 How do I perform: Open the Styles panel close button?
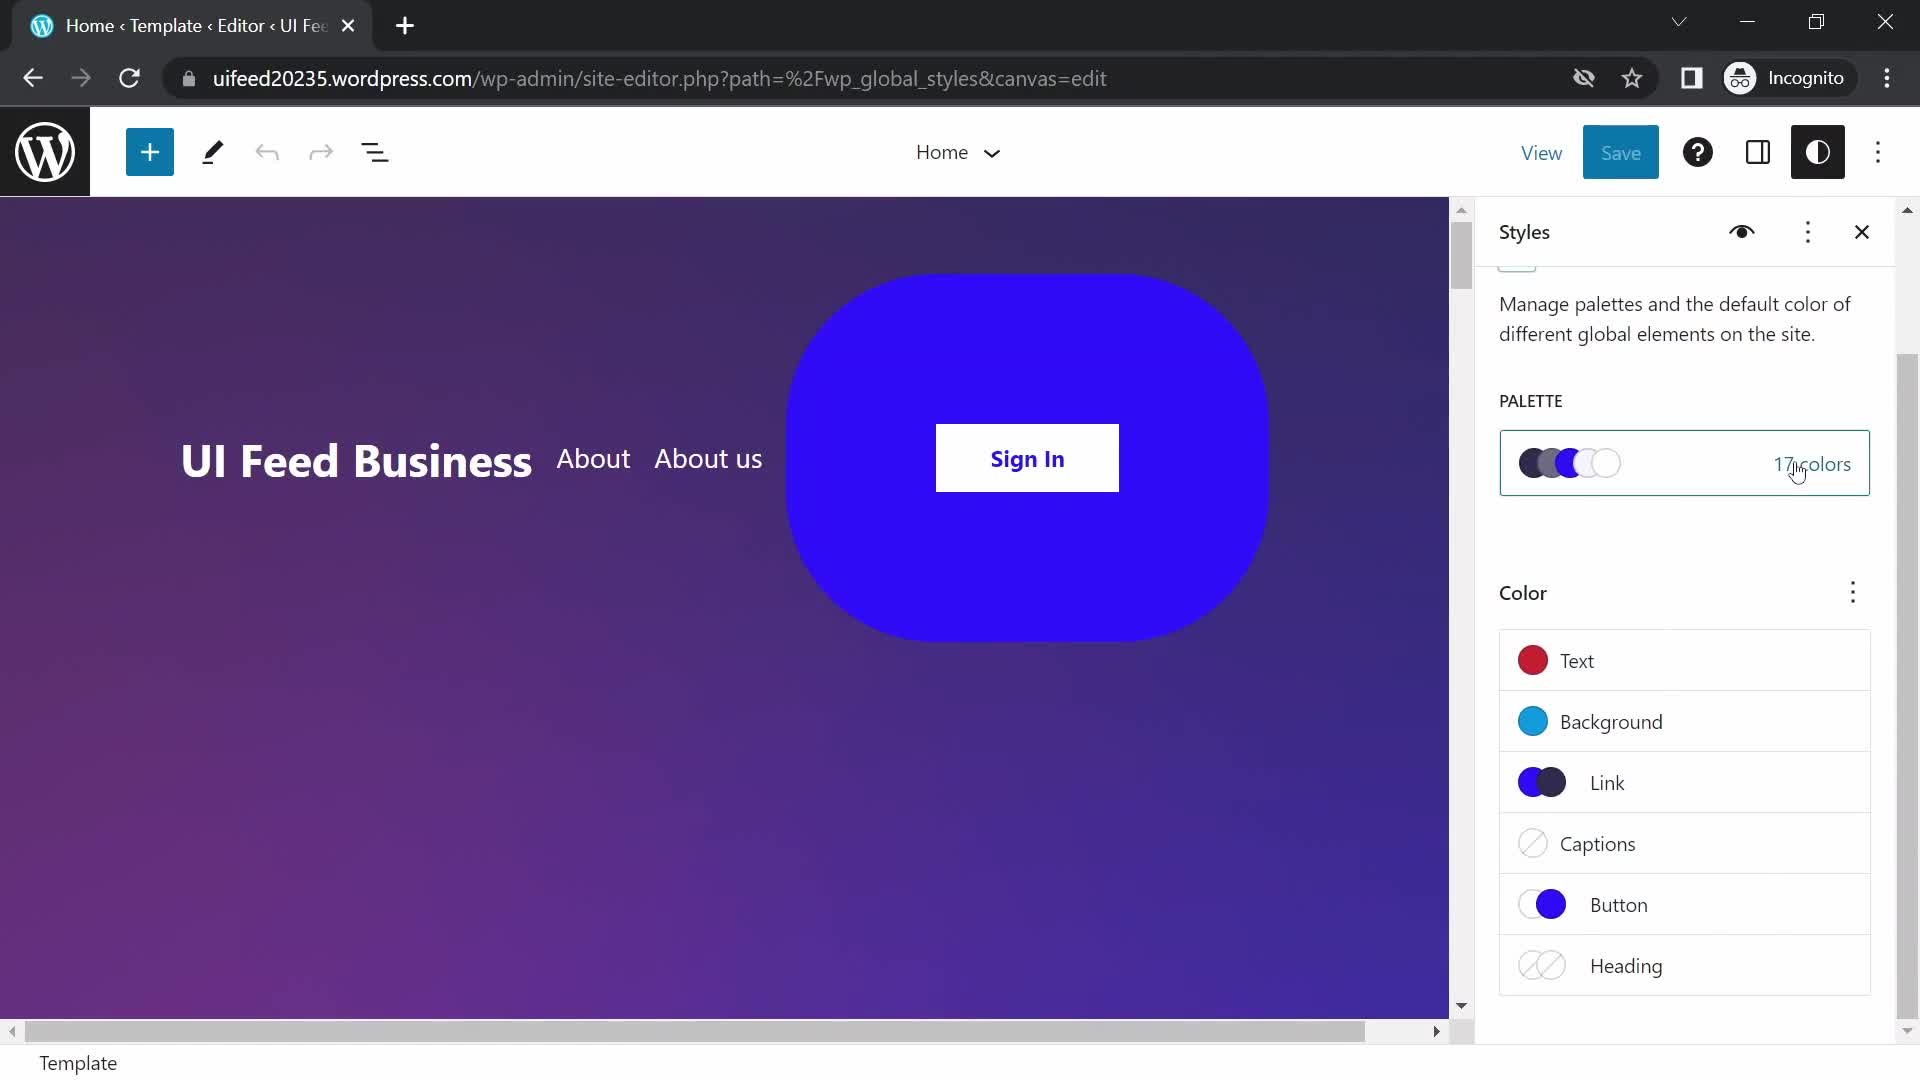click(1862, 232)
